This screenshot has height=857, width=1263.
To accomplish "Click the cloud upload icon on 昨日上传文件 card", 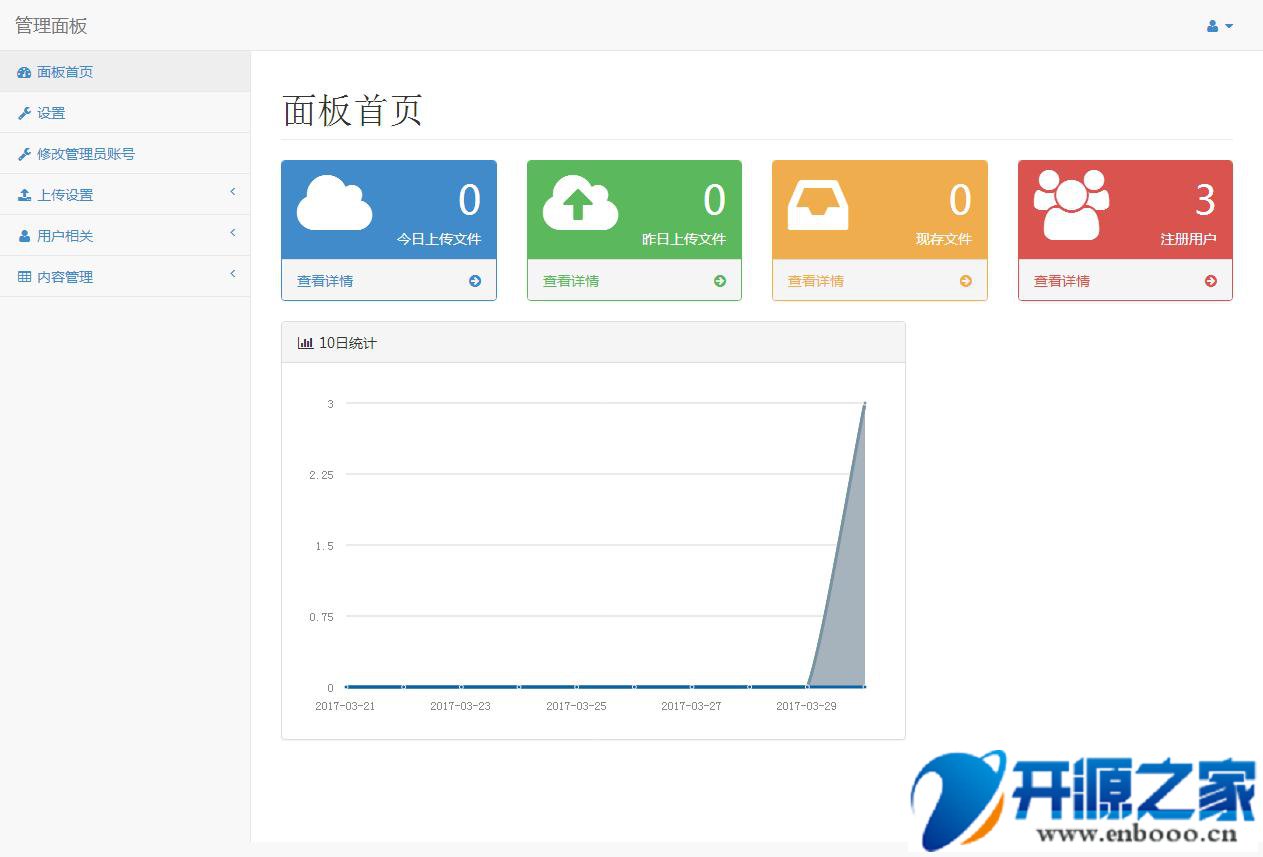I will point(580,203).
